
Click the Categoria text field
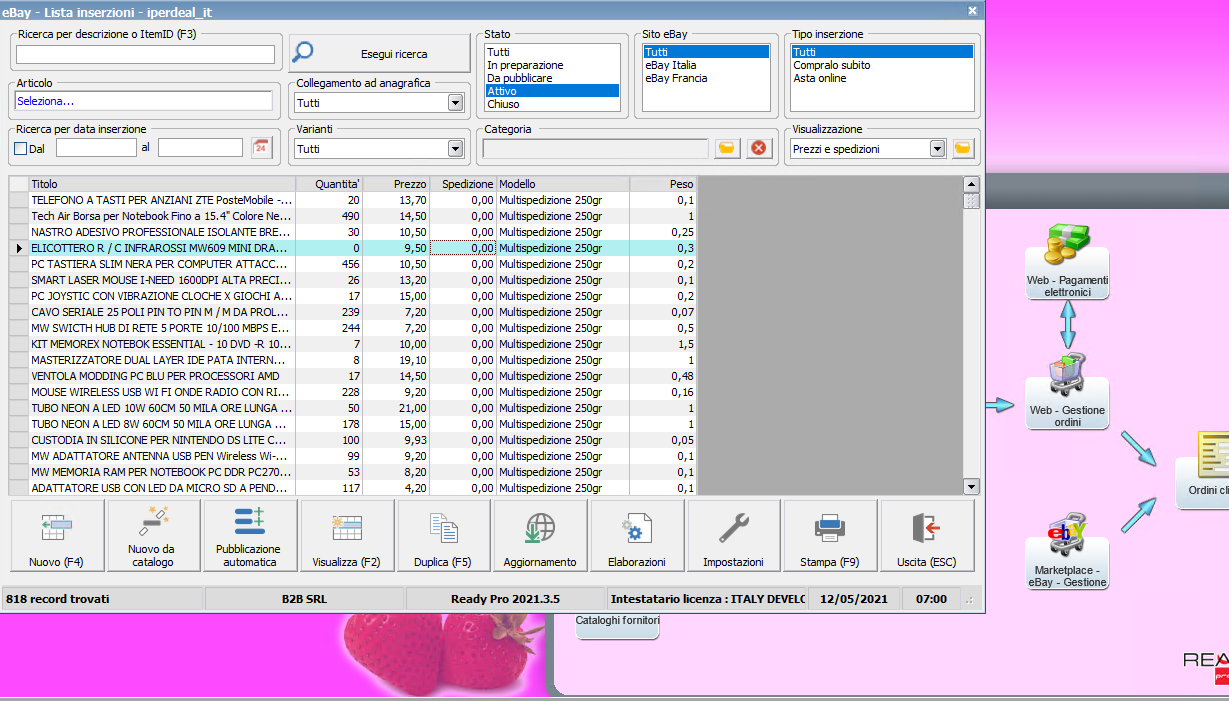click(x=596, y=148)
